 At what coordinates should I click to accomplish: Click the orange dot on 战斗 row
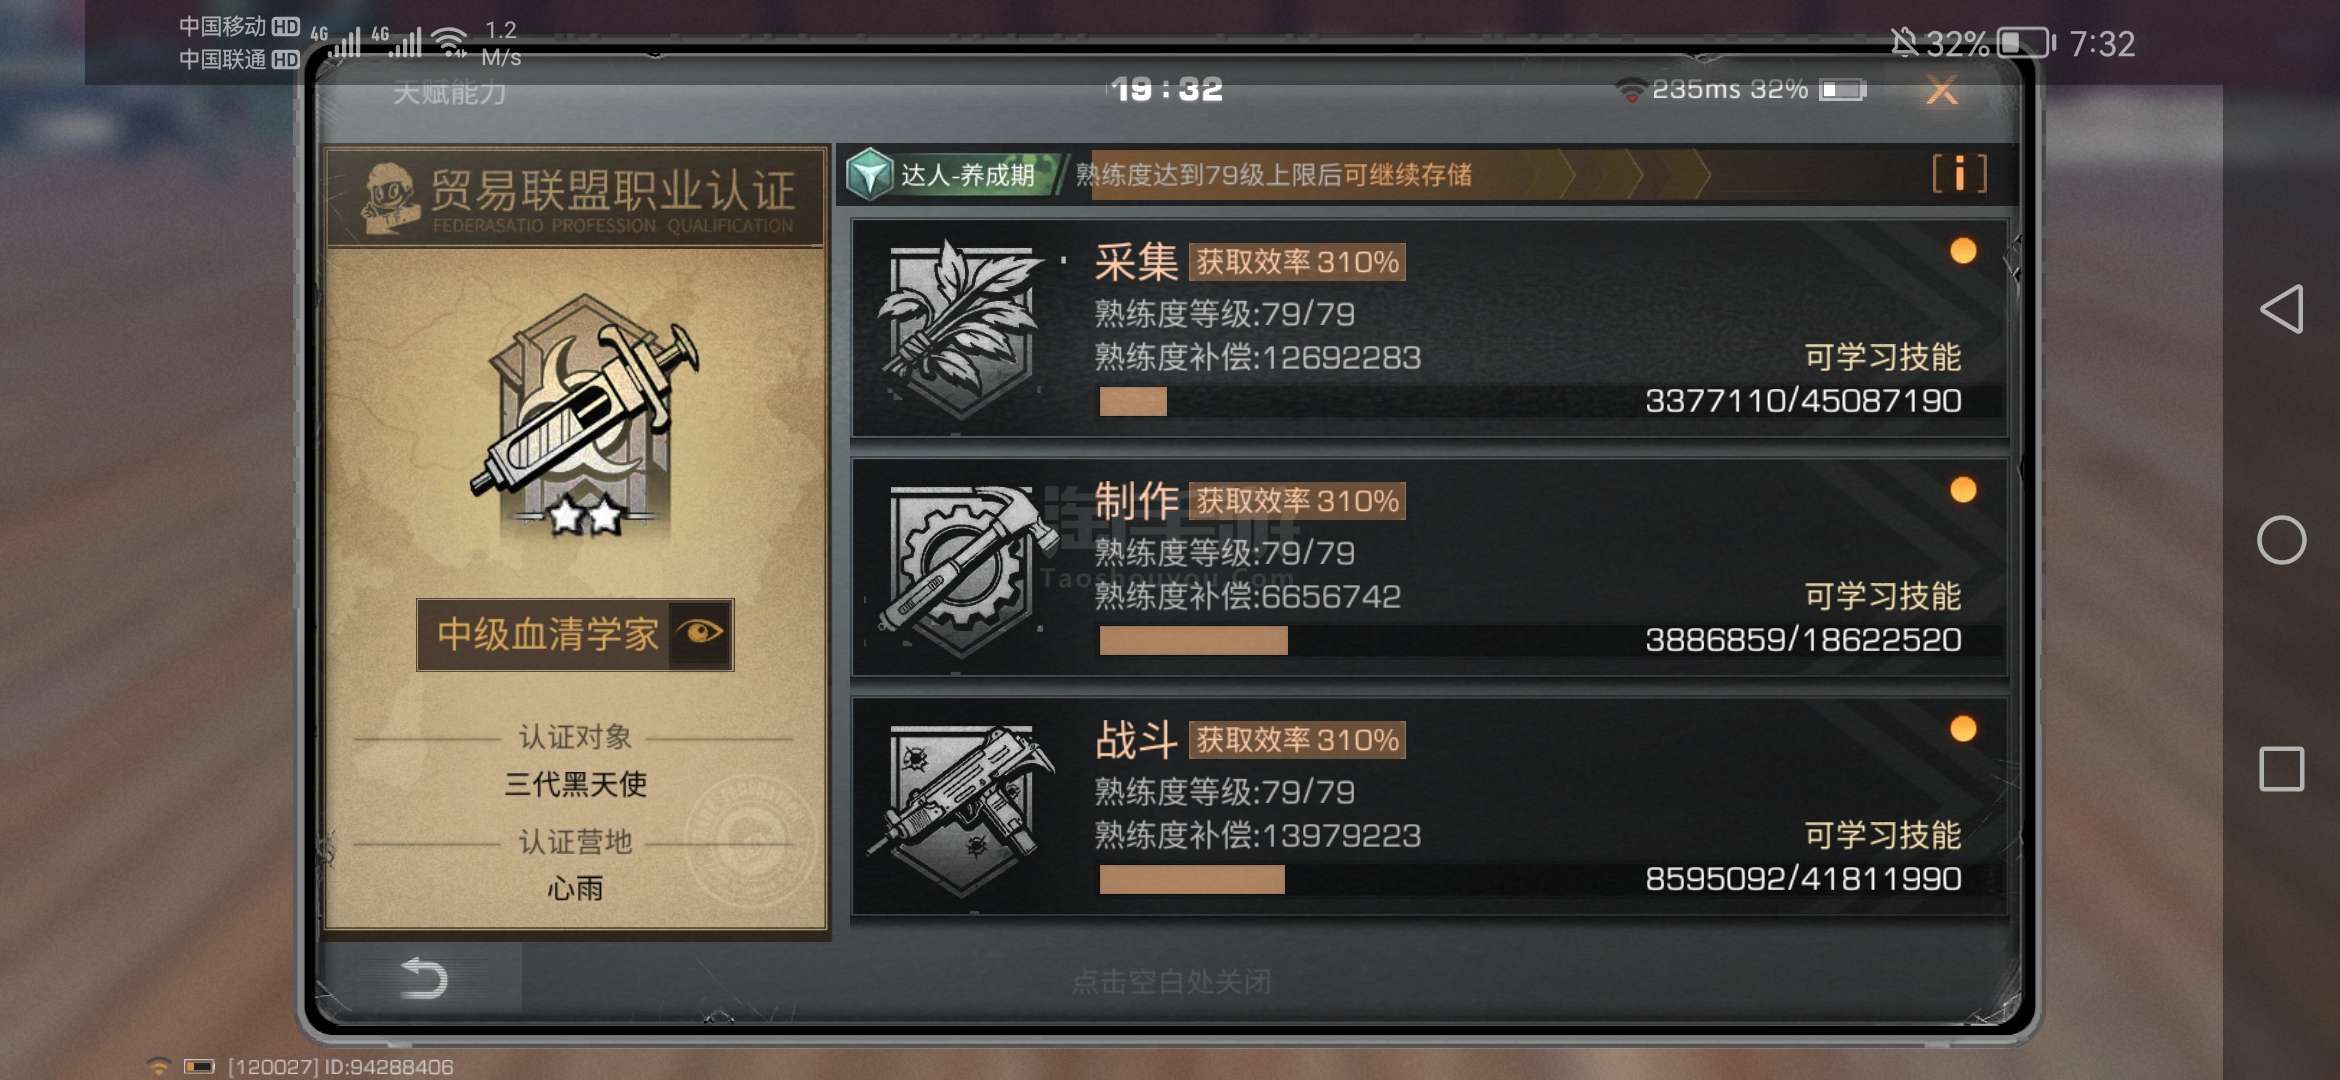(1963, 729)
